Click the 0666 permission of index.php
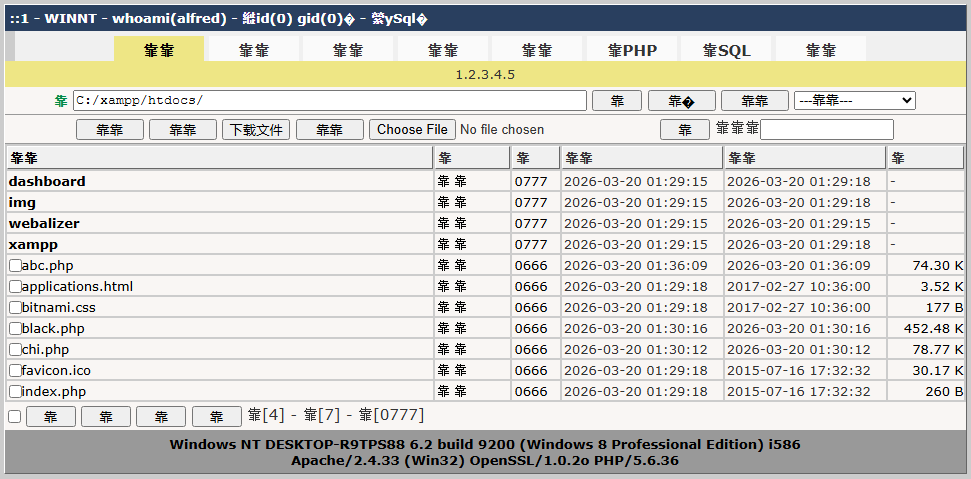Viewport: 971px width, 479px height. (x=531, y=392)
